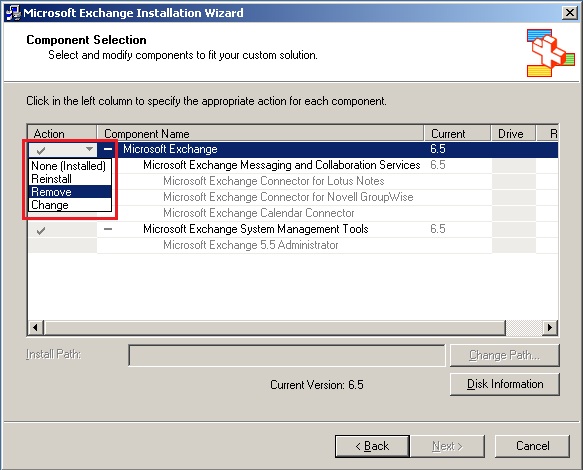Click the Current column header
Viewport: 583px width, 470px height.
(x=457, y=133)
